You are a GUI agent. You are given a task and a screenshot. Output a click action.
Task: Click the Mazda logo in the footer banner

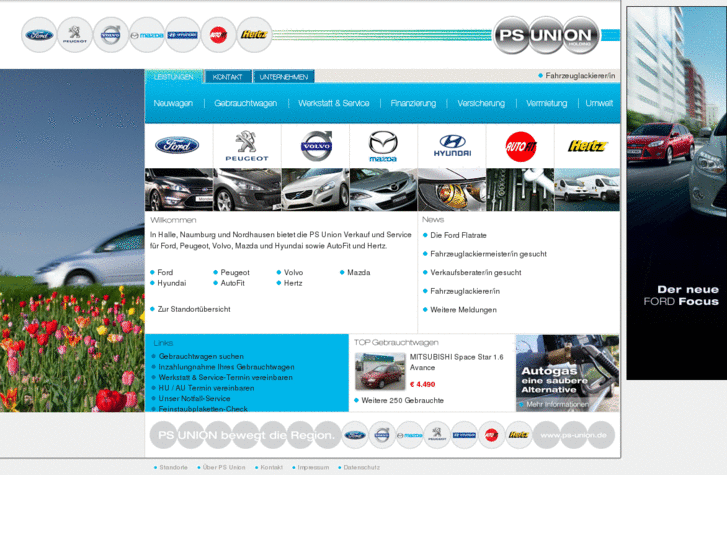tap(409, 435)
